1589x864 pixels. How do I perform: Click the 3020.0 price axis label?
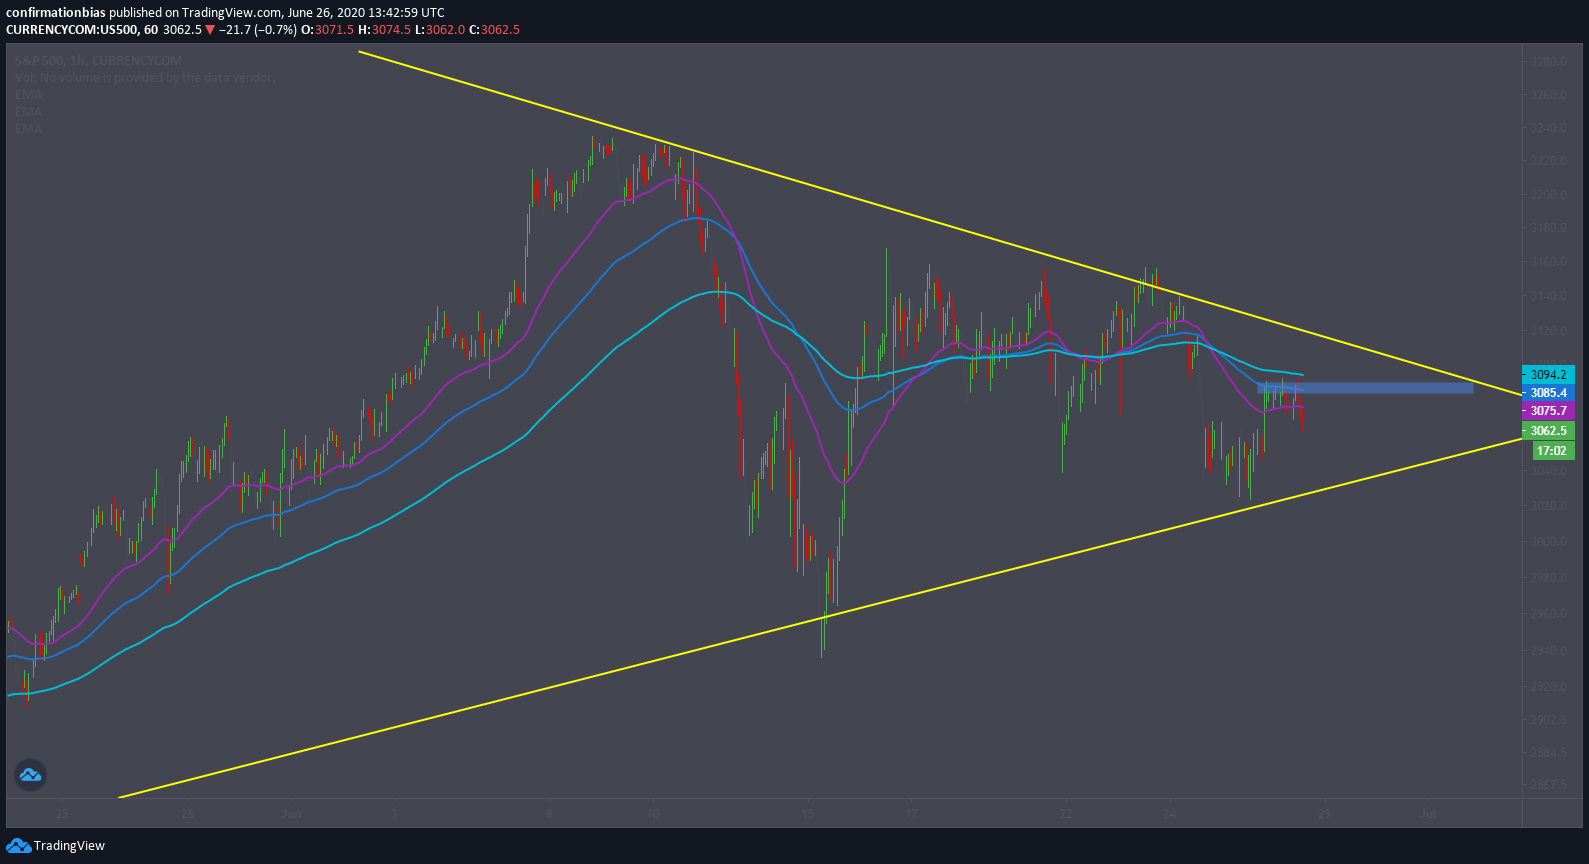pyautogui.click(x=1548, y=506)
